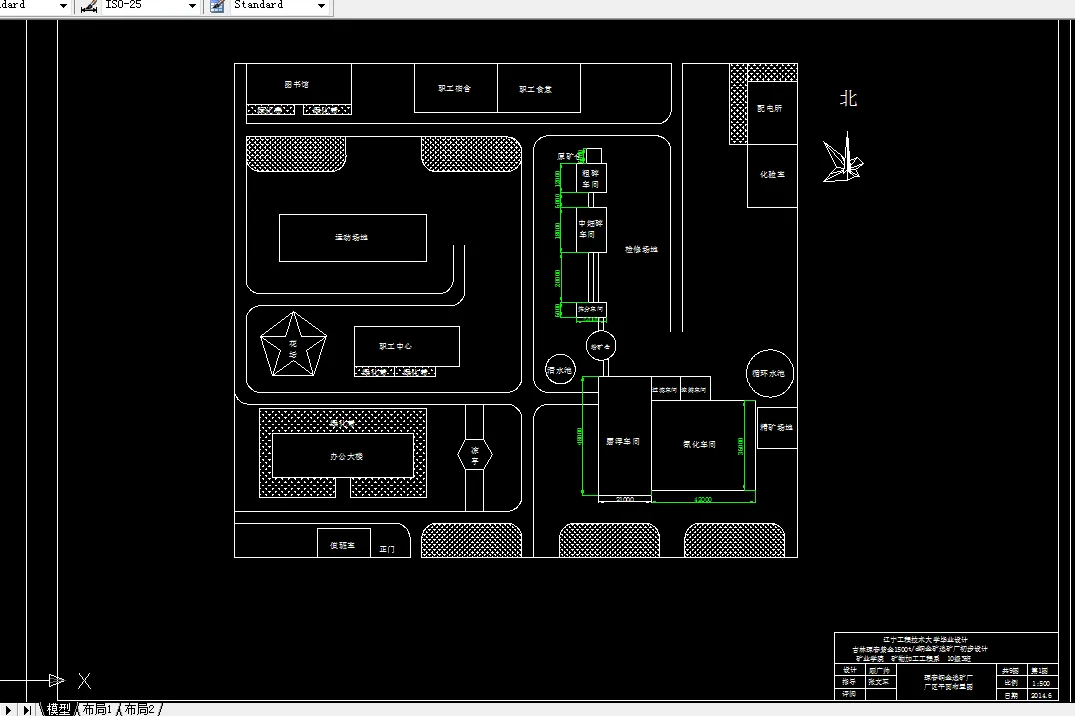Switch to the 布局2 layout tab

tap(139, 709)
